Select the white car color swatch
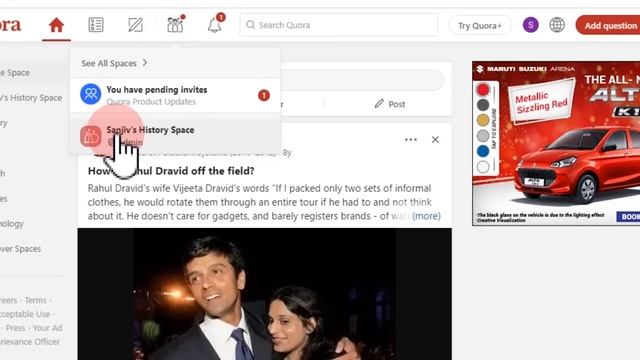Viewport: 640px width, 360px height. [x=483, y=167]
